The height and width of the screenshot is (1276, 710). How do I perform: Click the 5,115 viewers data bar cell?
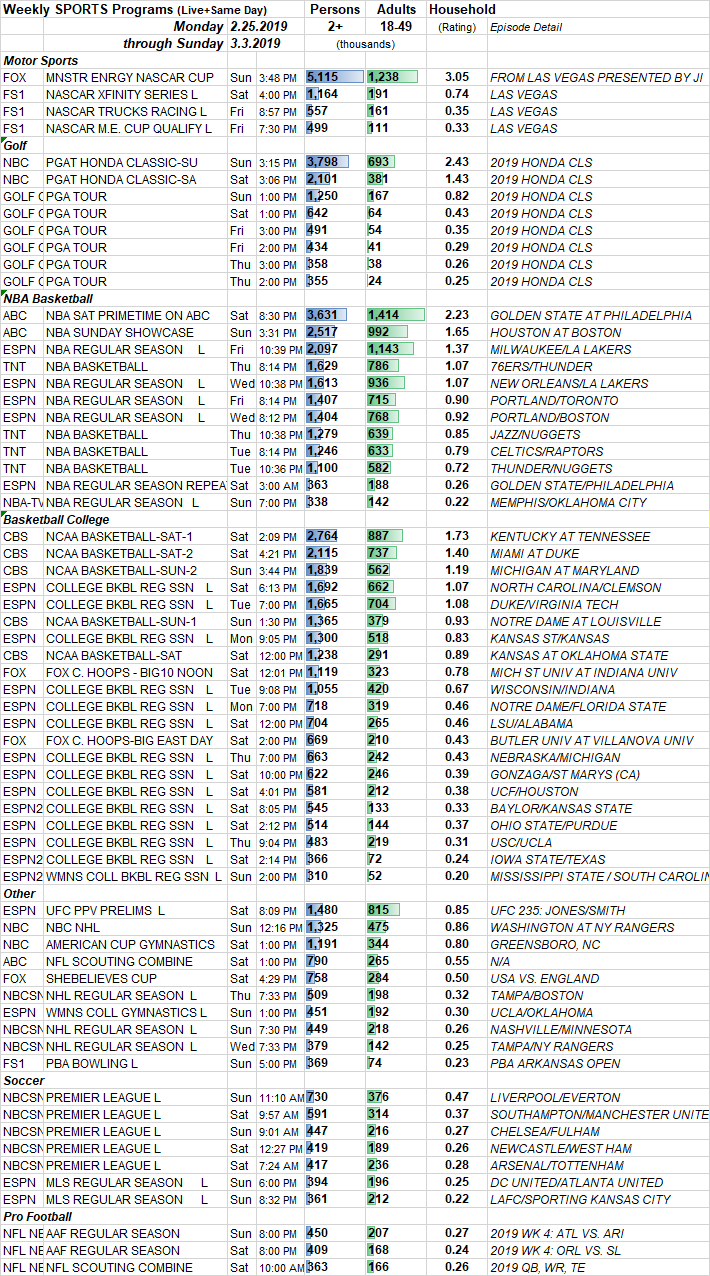(x=334, y=77)
